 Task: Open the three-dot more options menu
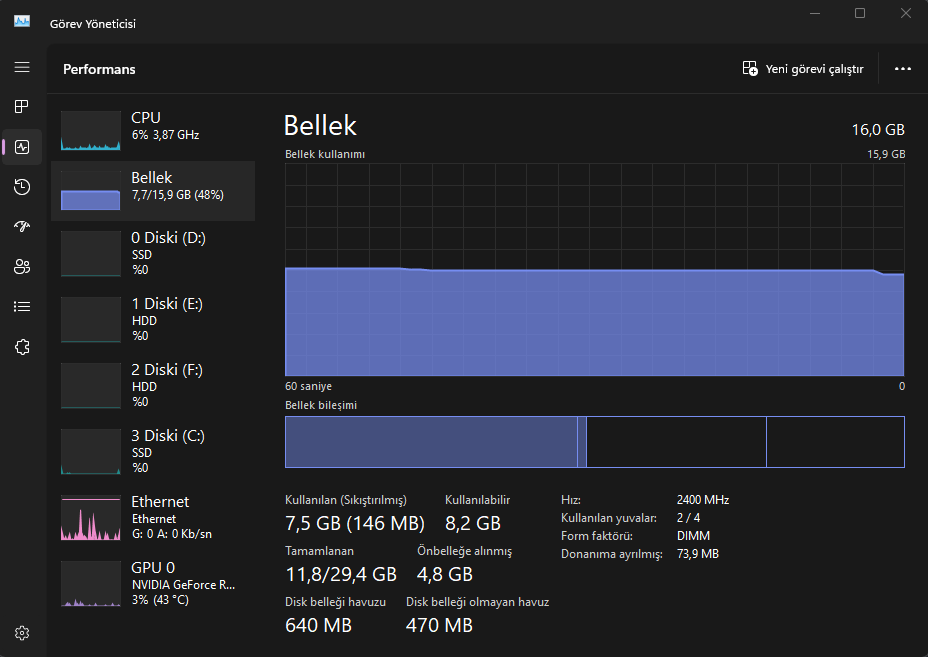coord(903,69)
